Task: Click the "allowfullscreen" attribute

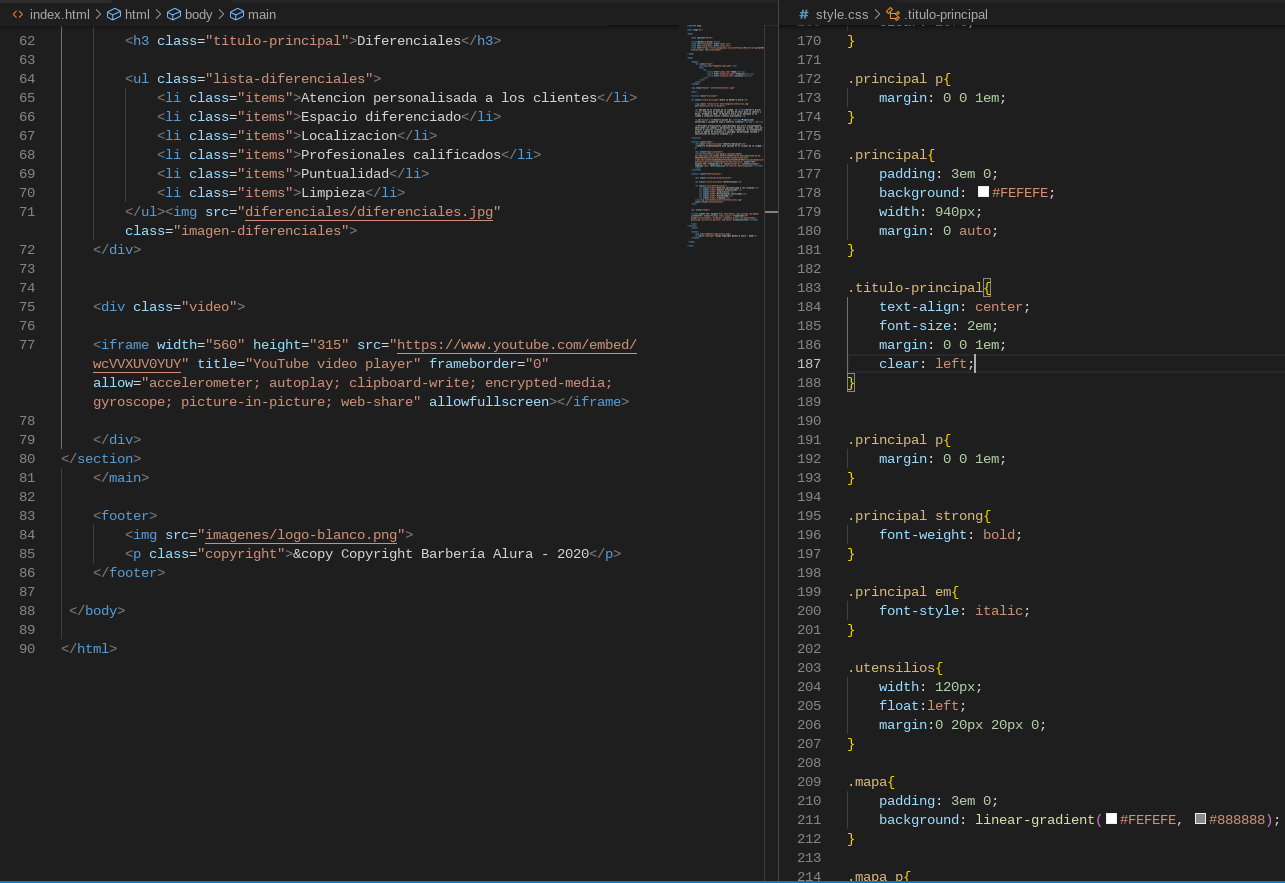Action: coord(489,402)
